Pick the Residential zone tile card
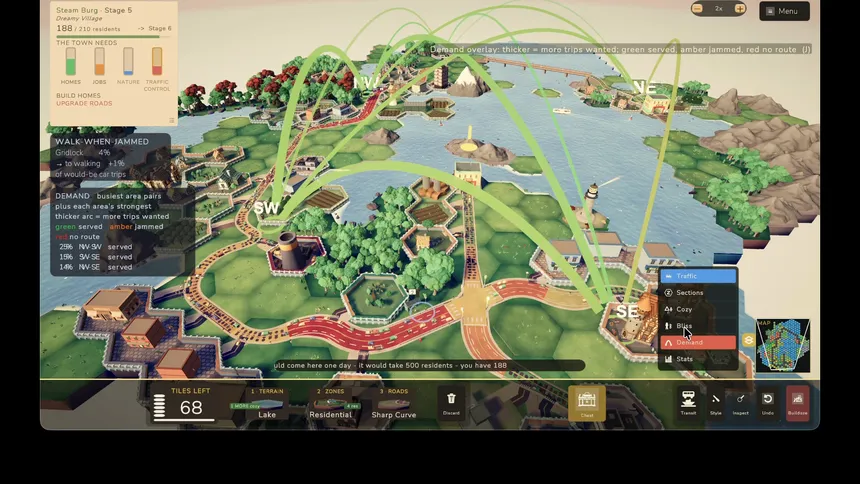 click(330, 404)
